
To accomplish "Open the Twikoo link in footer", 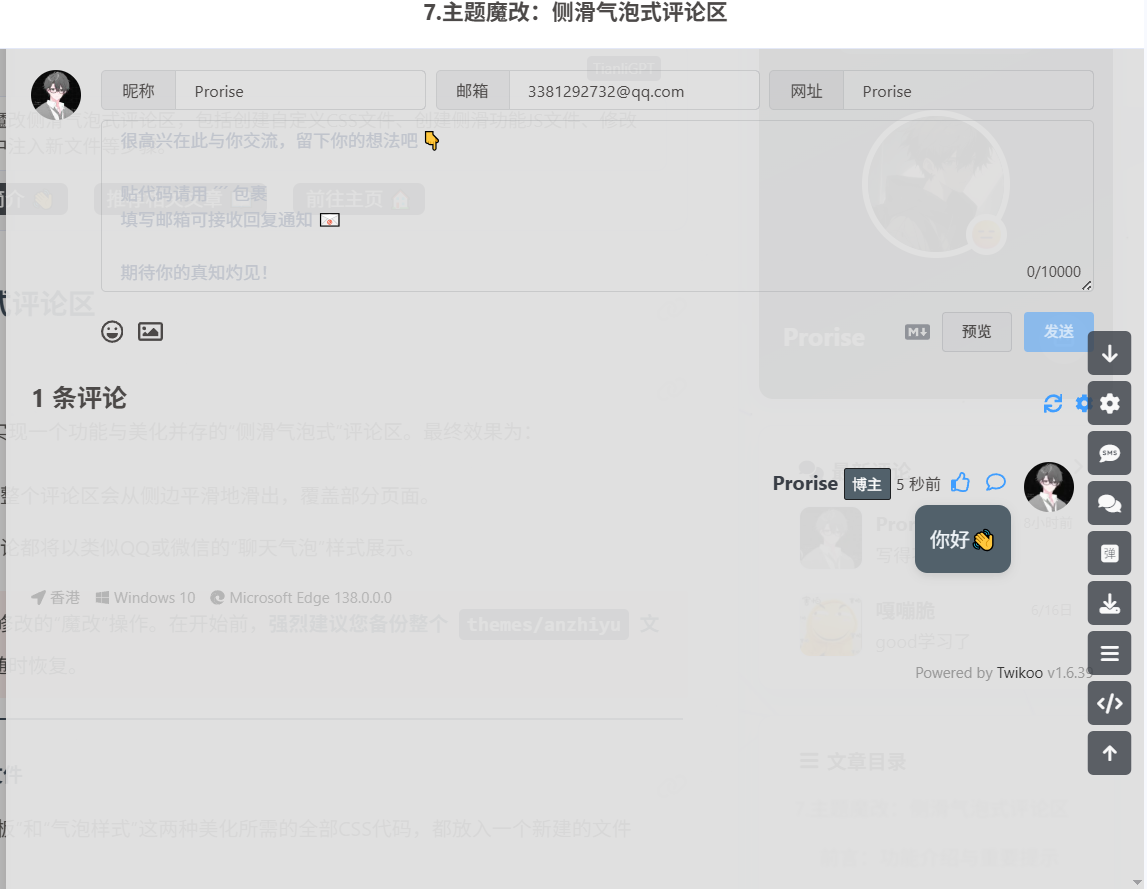I will 1019,673.
